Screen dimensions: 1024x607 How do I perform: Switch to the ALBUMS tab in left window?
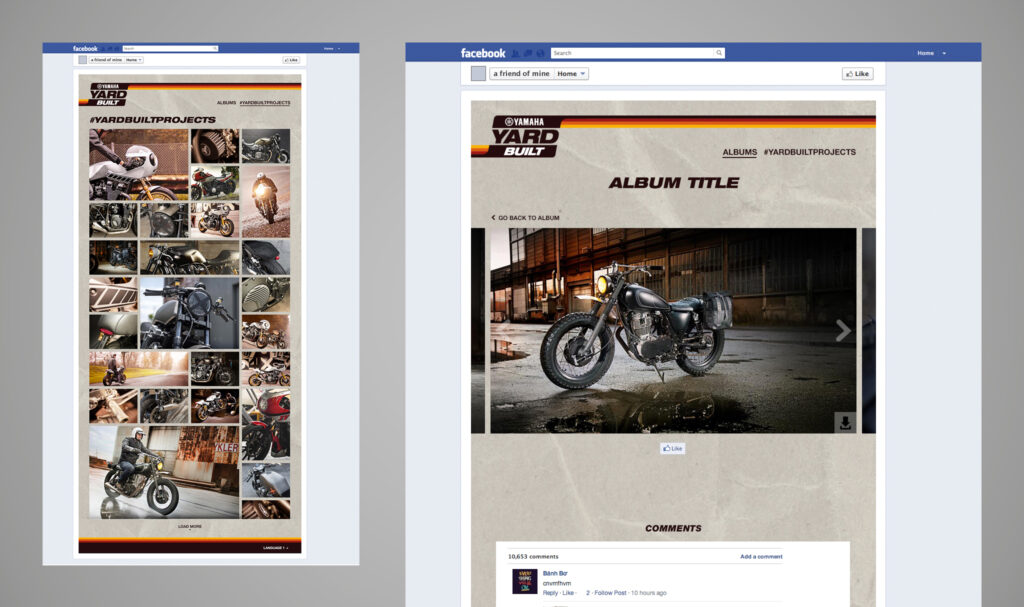[x=227, y=103]
